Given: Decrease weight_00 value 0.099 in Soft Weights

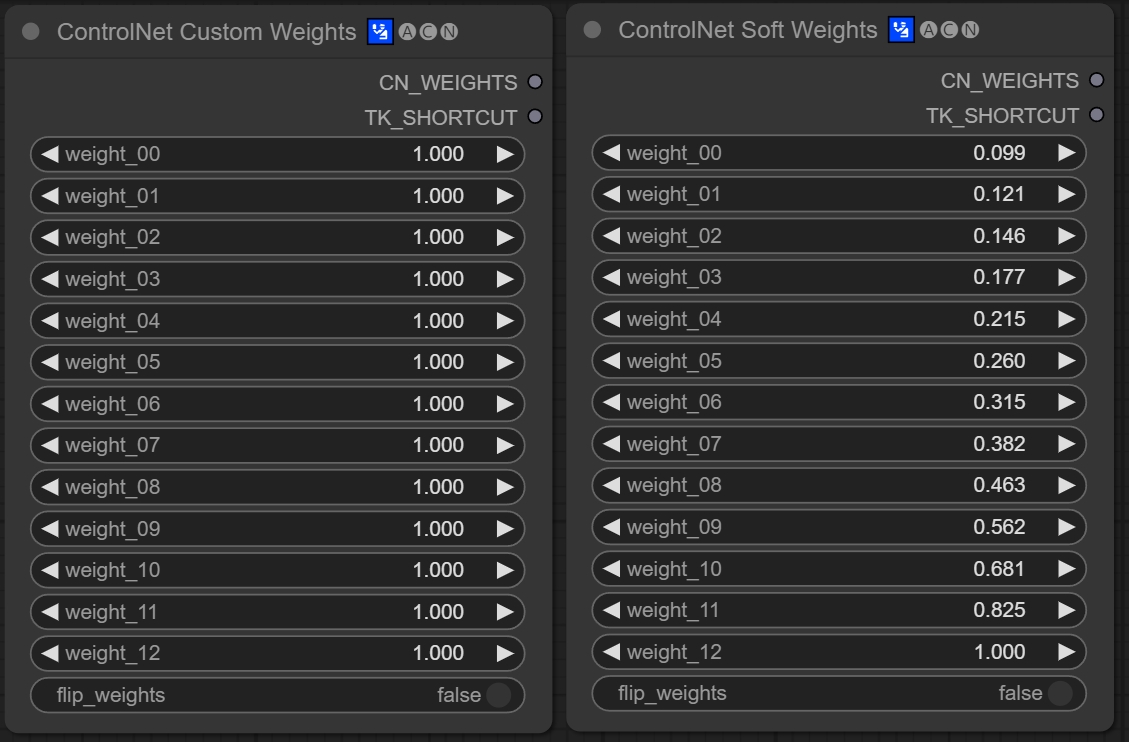Looking at the screenshot, I should click(611, 153).
